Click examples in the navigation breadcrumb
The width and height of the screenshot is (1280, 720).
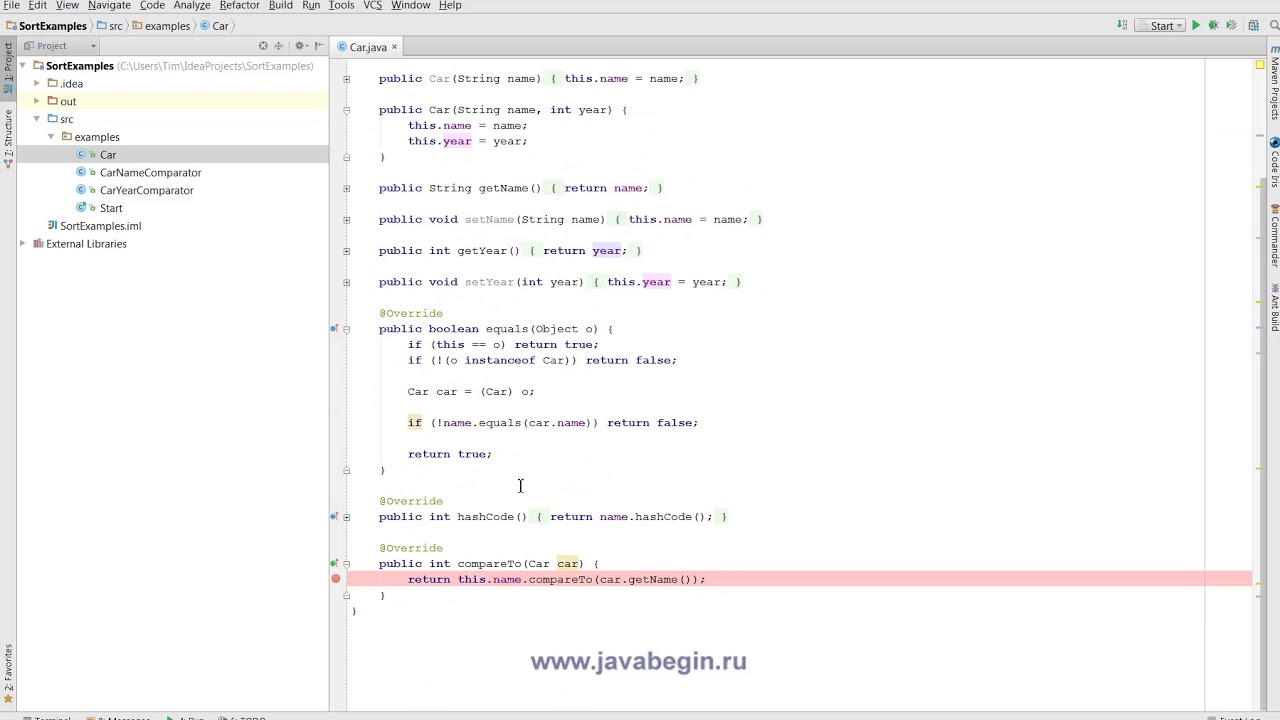click(161, 26)
